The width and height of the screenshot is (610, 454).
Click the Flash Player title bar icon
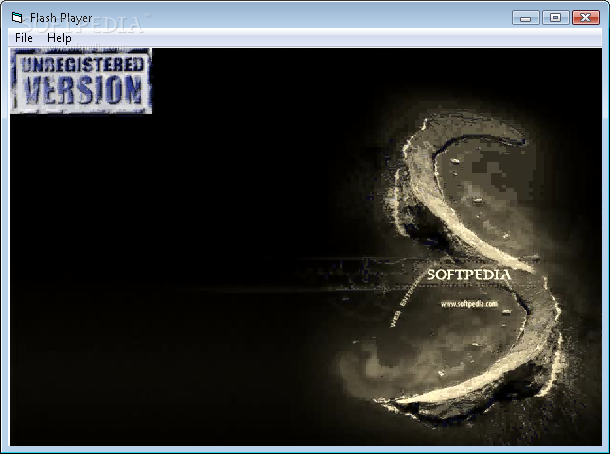(x=17, y=18)
